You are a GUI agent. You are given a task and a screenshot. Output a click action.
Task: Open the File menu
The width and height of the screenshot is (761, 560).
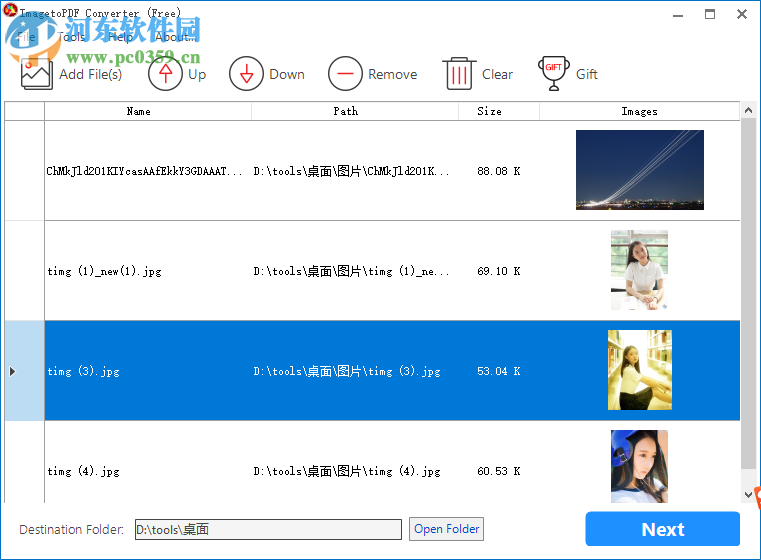click(26, 37)
